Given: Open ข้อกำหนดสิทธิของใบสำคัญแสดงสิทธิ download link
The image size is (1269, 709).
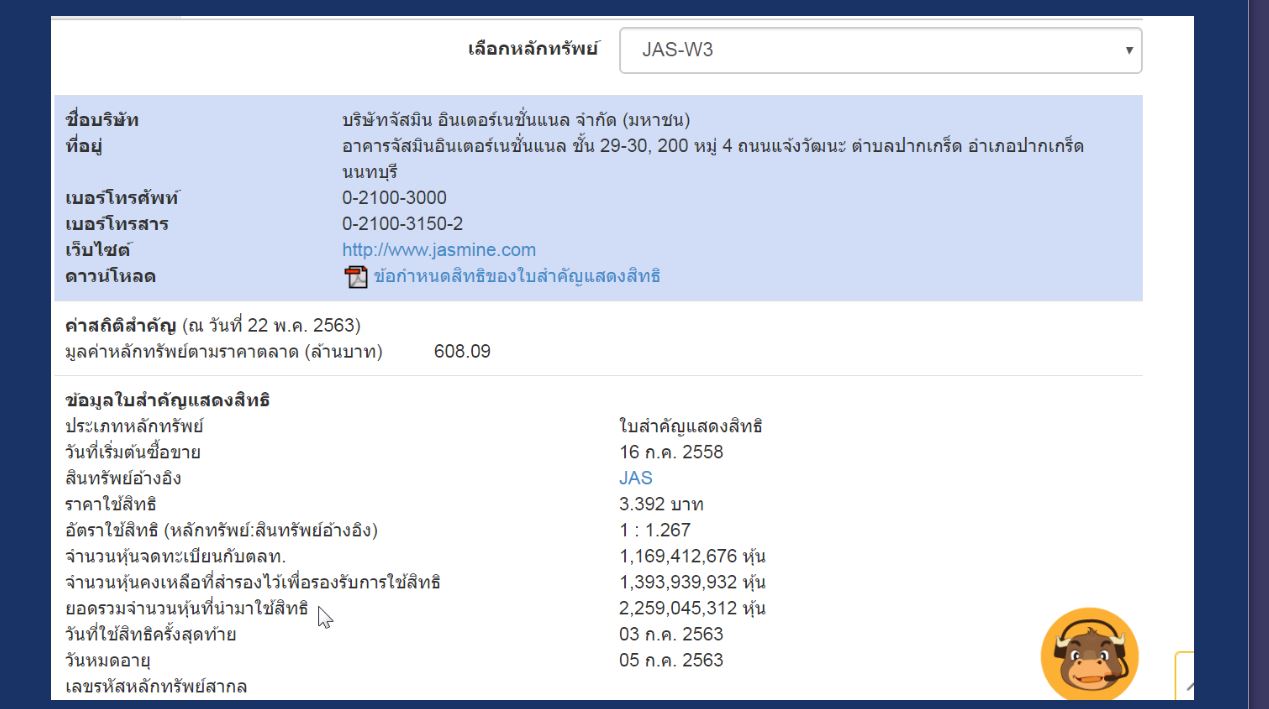Looking at the screenshot, I should click(517, 277).
